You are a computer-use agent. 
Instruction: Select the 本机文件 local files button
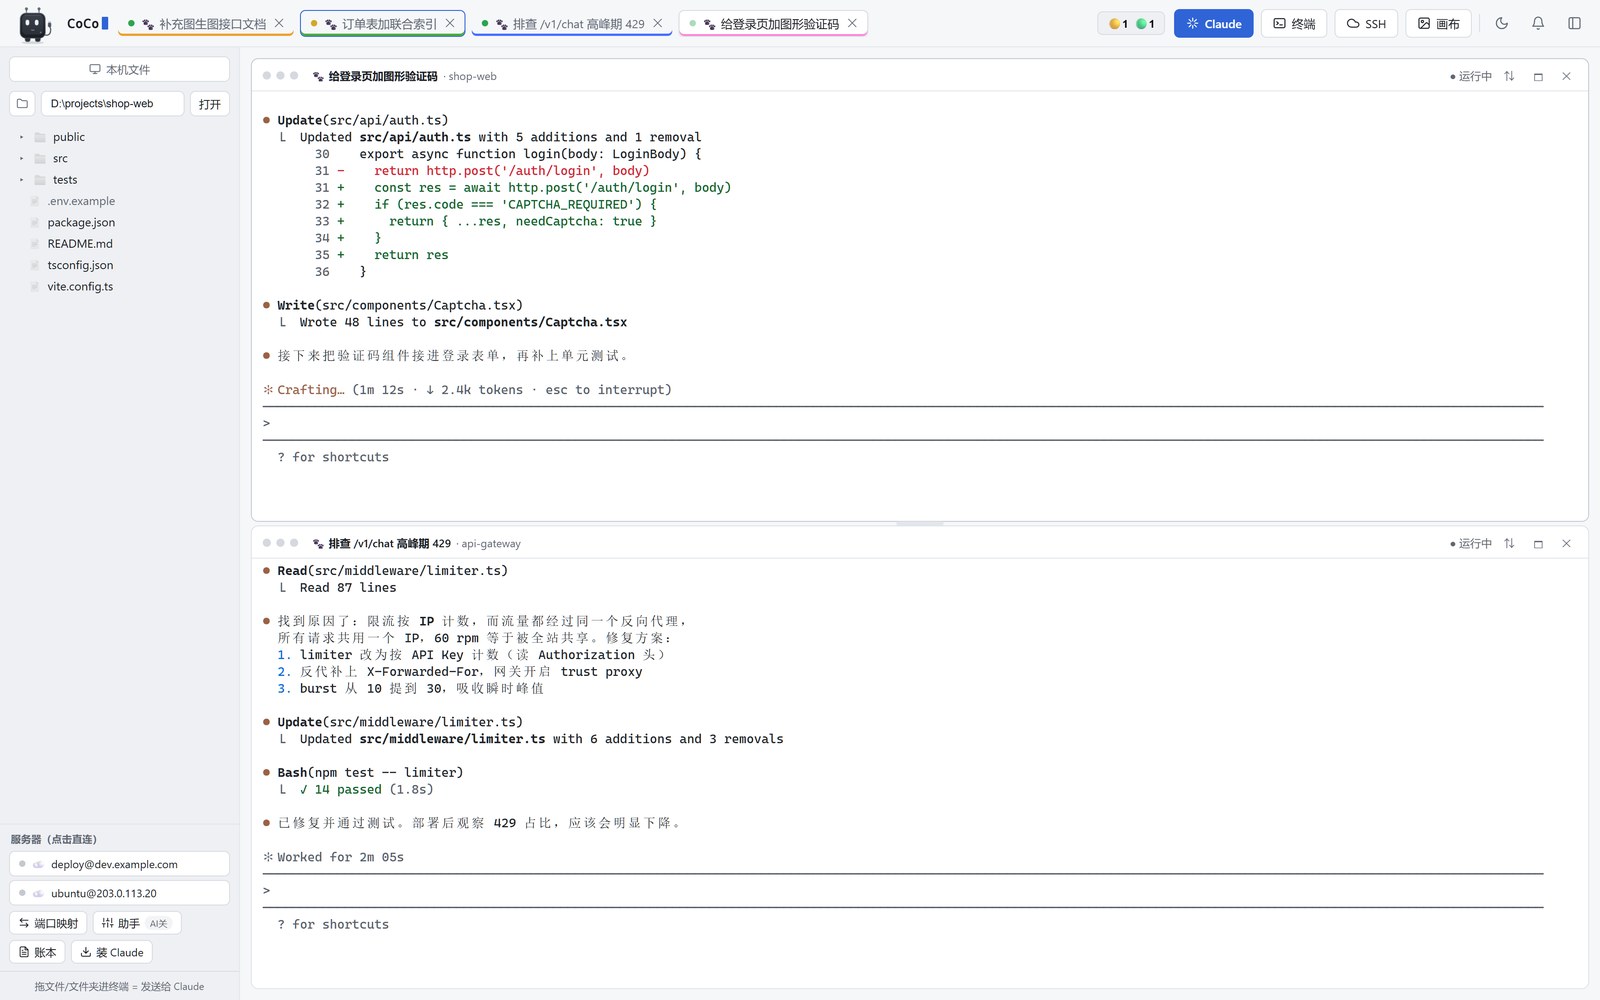[x=119, y=69]
